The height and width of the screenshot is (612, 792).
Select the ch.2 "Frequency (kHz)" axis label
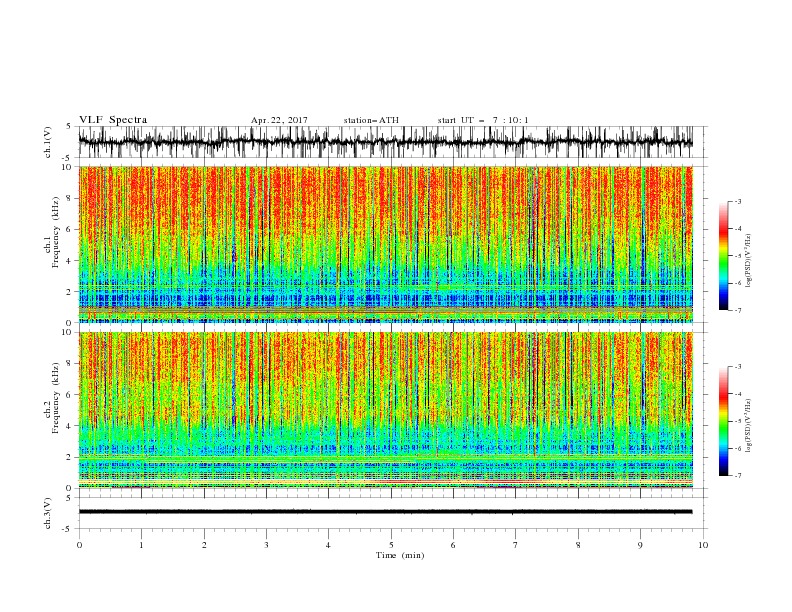tap(56, 398)
